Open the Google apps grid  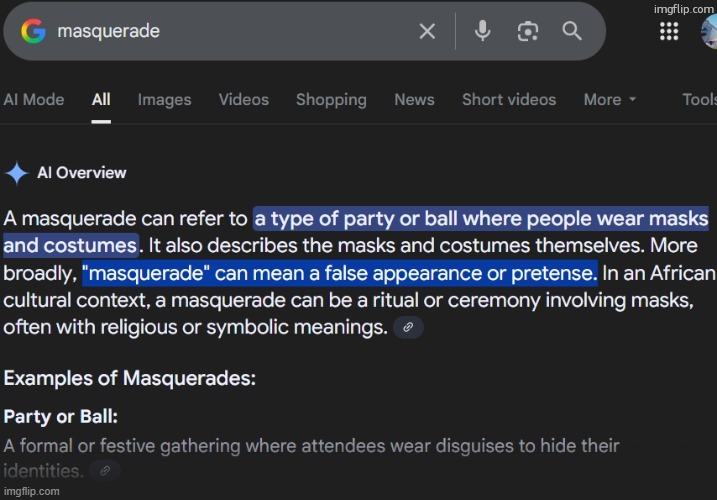[x=669, y=31]
